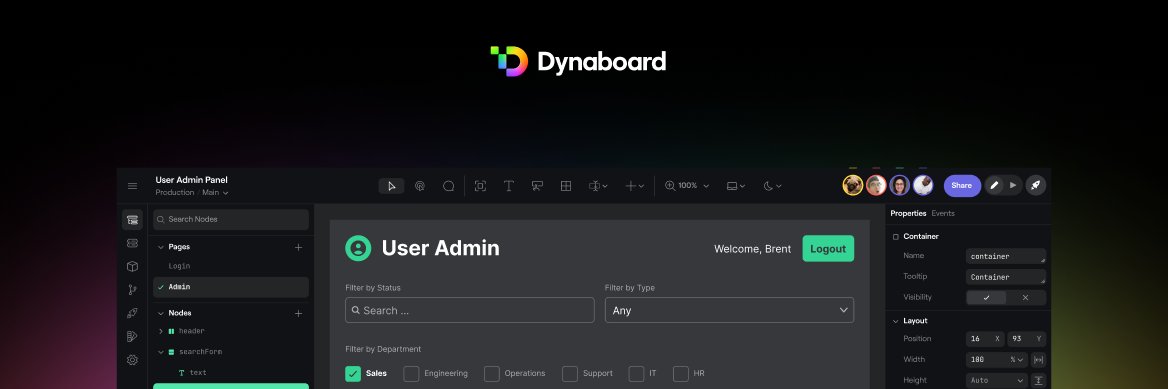1168x389 pixels.
Task: Check the Engineering checkbox
Action: [x=411, y=373]
